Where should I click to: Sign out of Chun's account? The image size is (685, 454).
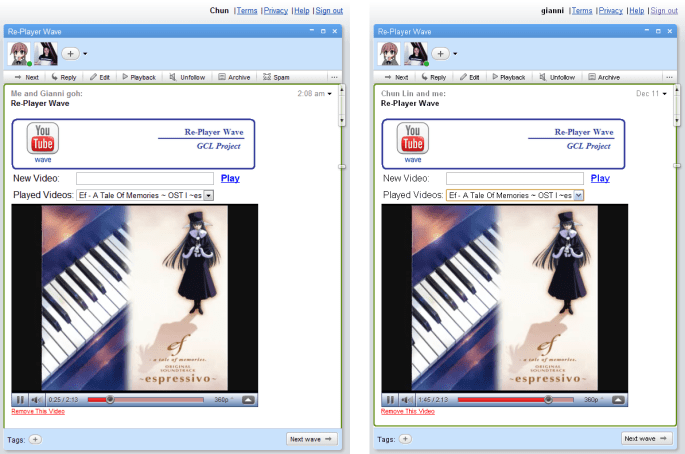pos(329,10)
